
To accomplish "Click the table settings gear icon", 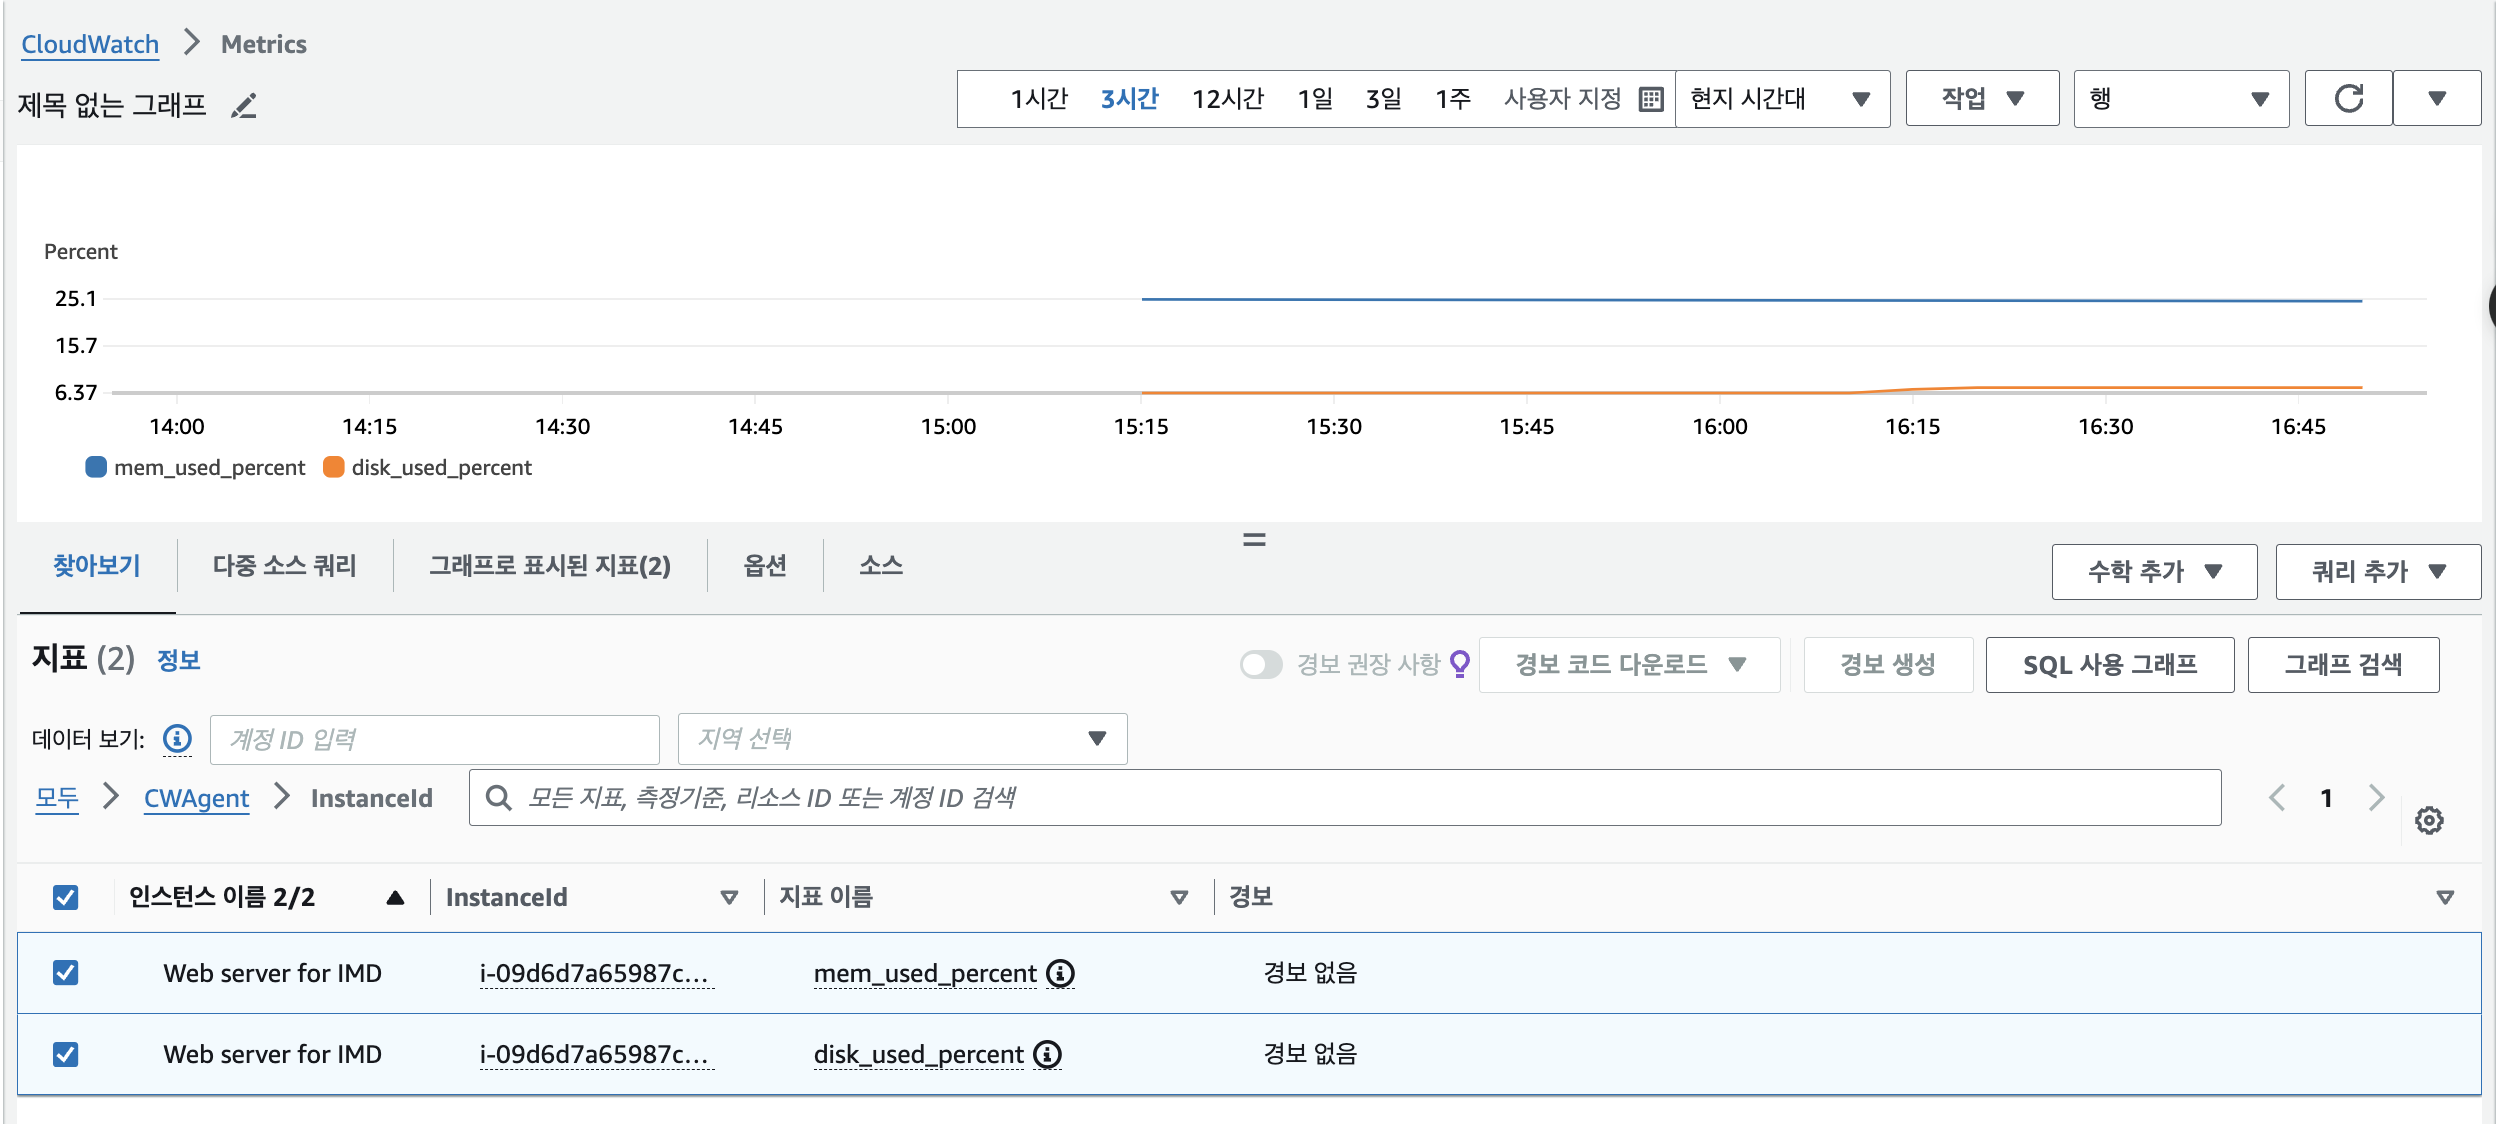I will 2429,821.
